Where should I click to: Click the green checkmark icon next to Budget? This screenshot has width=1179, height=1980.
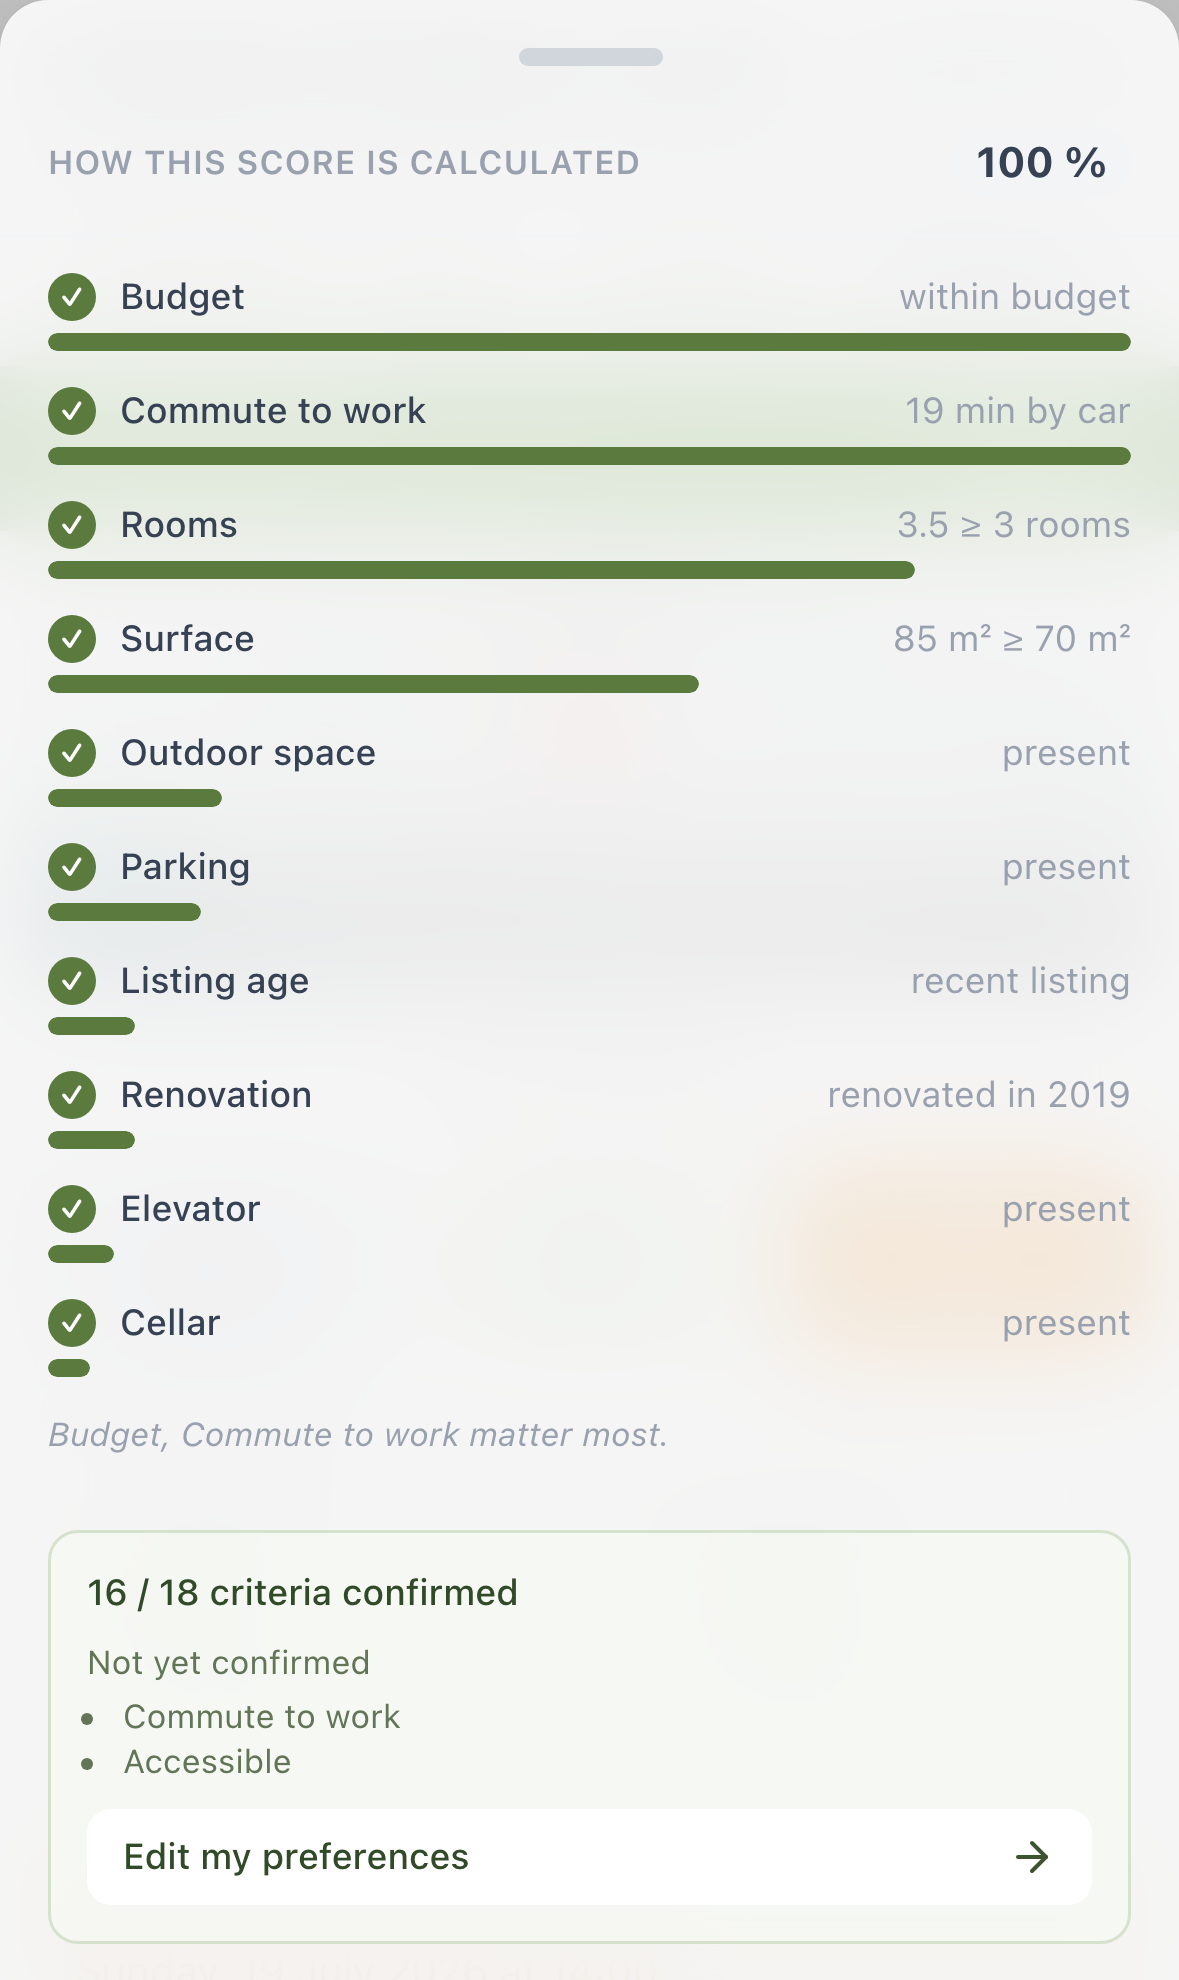click(72, 297)
